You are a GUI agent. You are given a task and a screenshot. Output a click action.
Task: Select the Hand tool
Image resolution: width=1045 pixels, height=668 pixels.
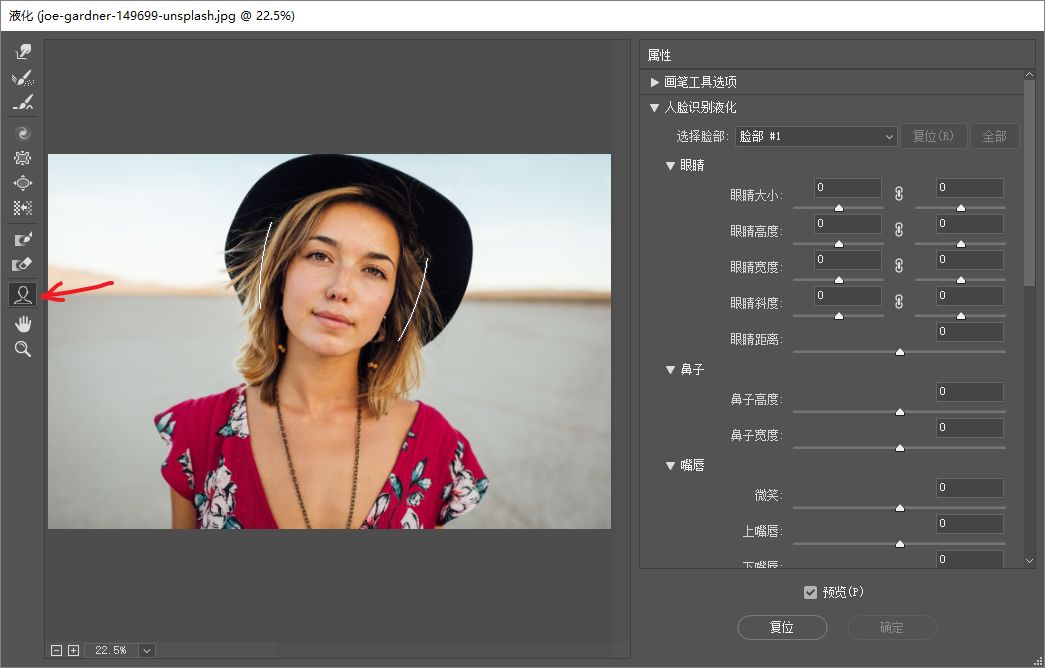point(22,322)
